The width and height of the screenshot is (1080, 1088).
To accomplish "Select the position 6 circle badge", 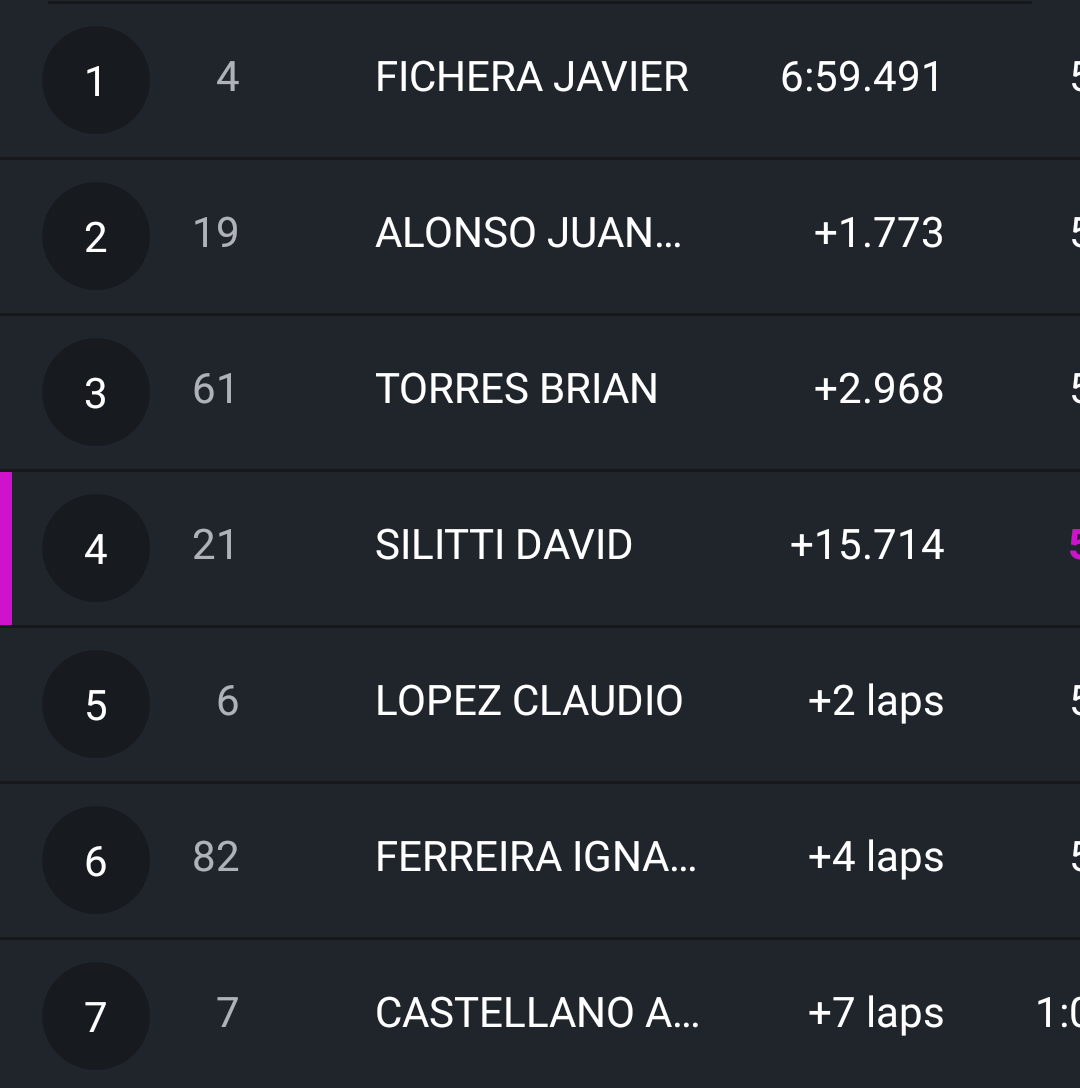I will tap(96, 860).
